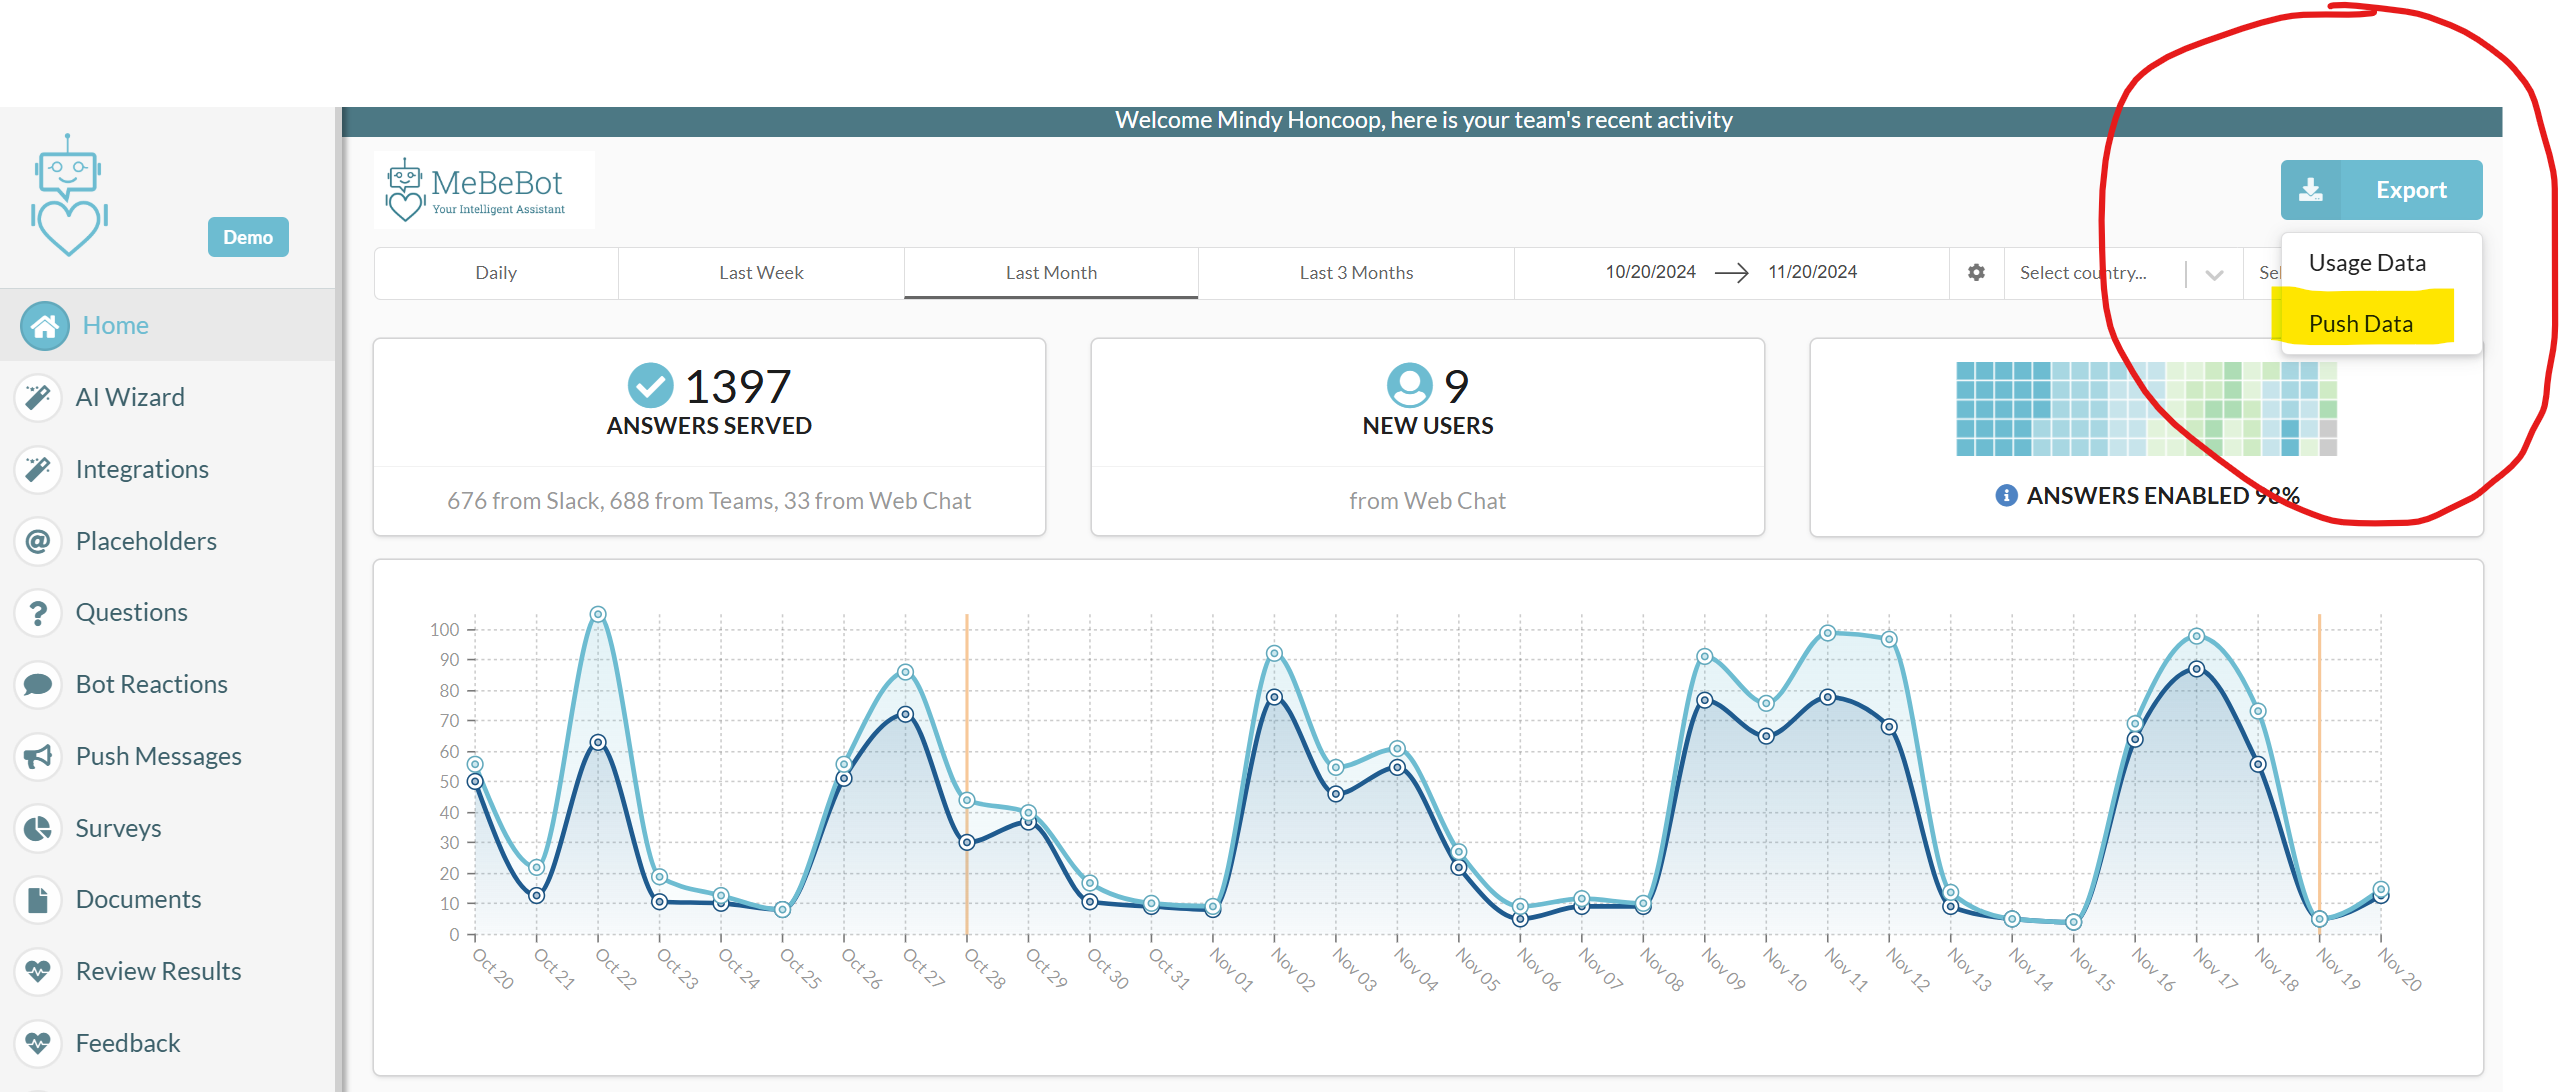Click the Demo button
The image size is (2559, 1092).
coord(248,237)
